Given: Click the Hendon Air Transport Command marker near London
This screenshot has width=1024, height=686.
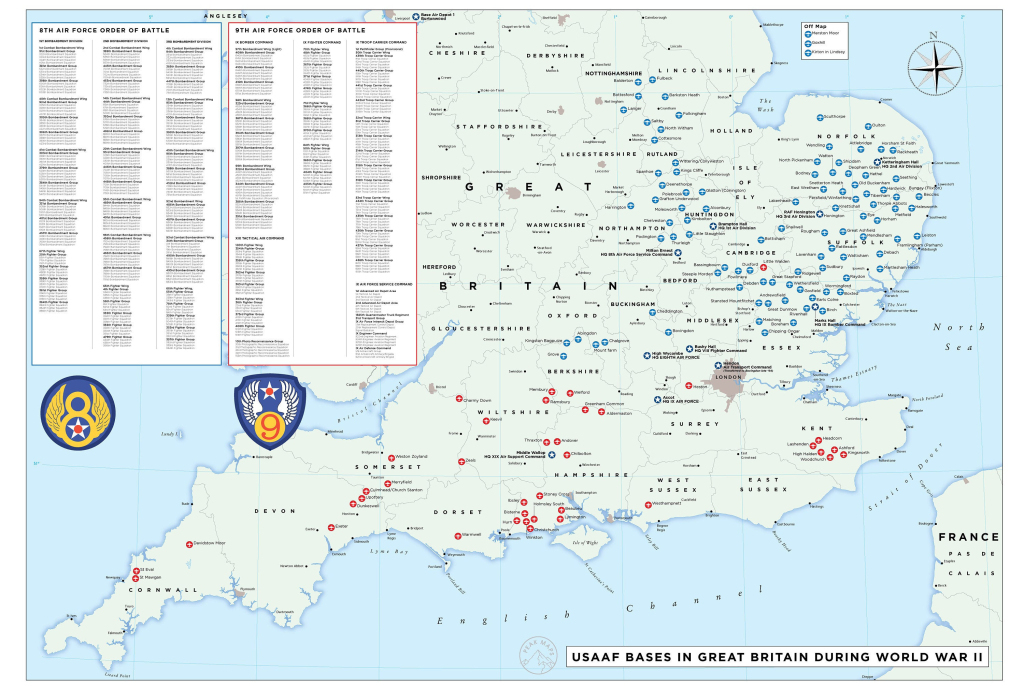Looking at the screenshot, I should (x=720, y=363).
